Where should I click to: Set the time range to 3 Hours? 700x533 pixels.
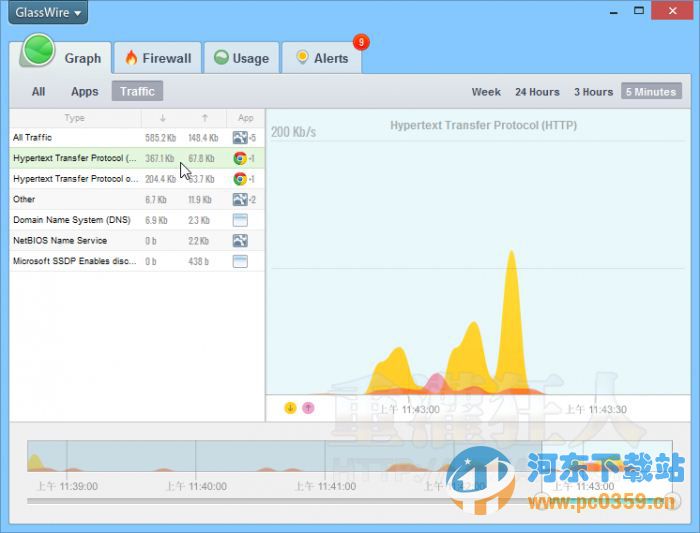pos(593,92)
